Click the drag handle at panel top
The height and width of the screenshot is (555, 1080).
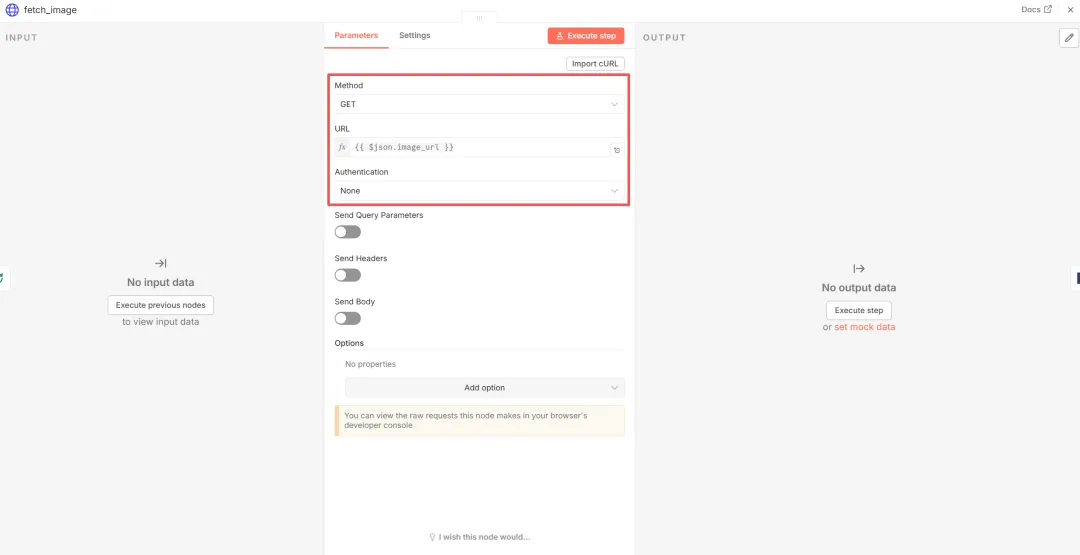479,17
